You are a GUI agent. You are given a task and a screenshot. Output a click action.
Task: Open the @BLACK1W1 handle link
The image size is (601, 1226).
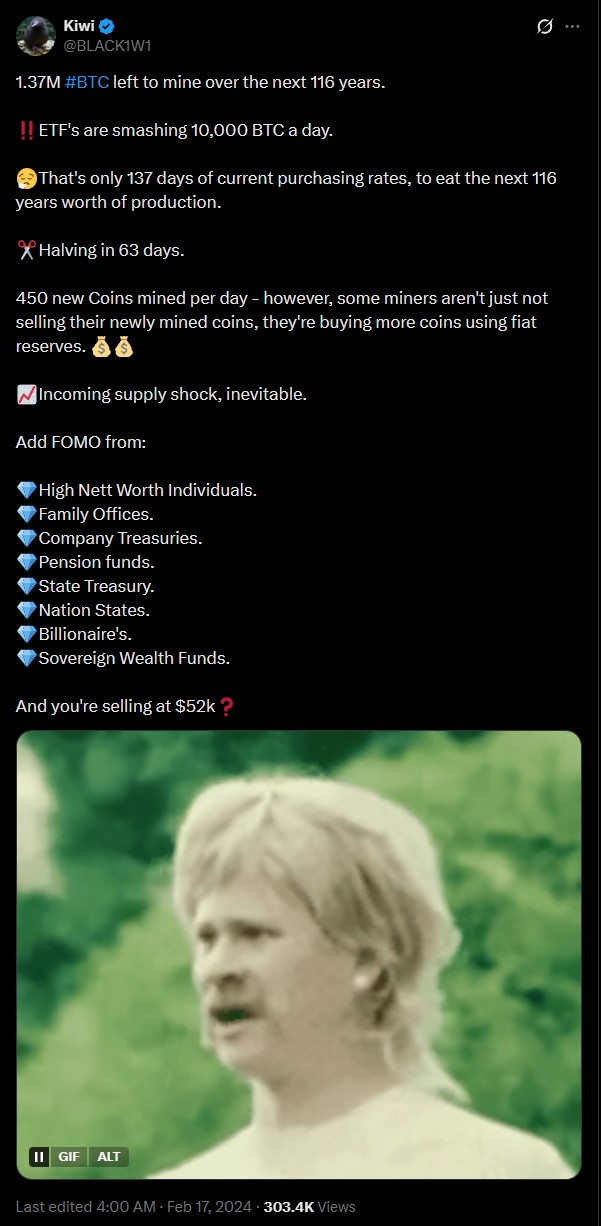tap(107, 46)
